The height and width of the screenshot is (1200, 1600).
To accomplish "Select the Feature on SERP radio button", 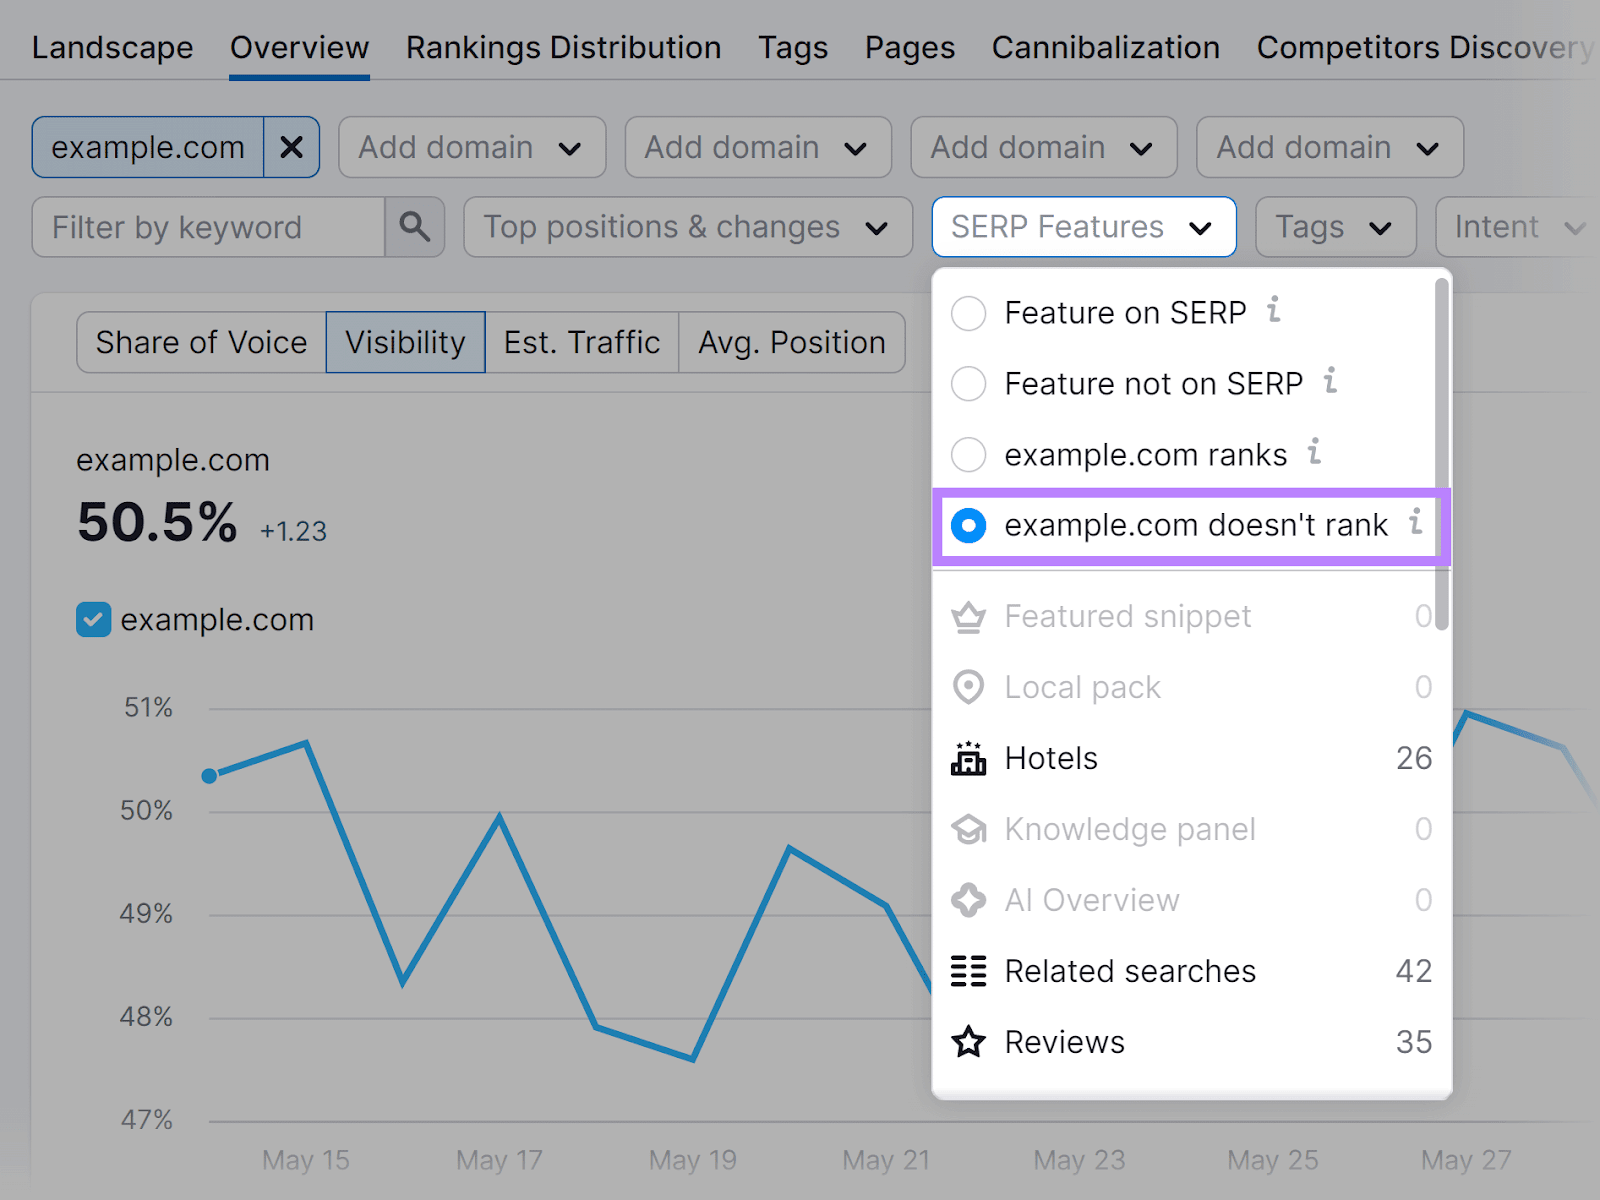I will pyautogui.click(x=967, y=313).
